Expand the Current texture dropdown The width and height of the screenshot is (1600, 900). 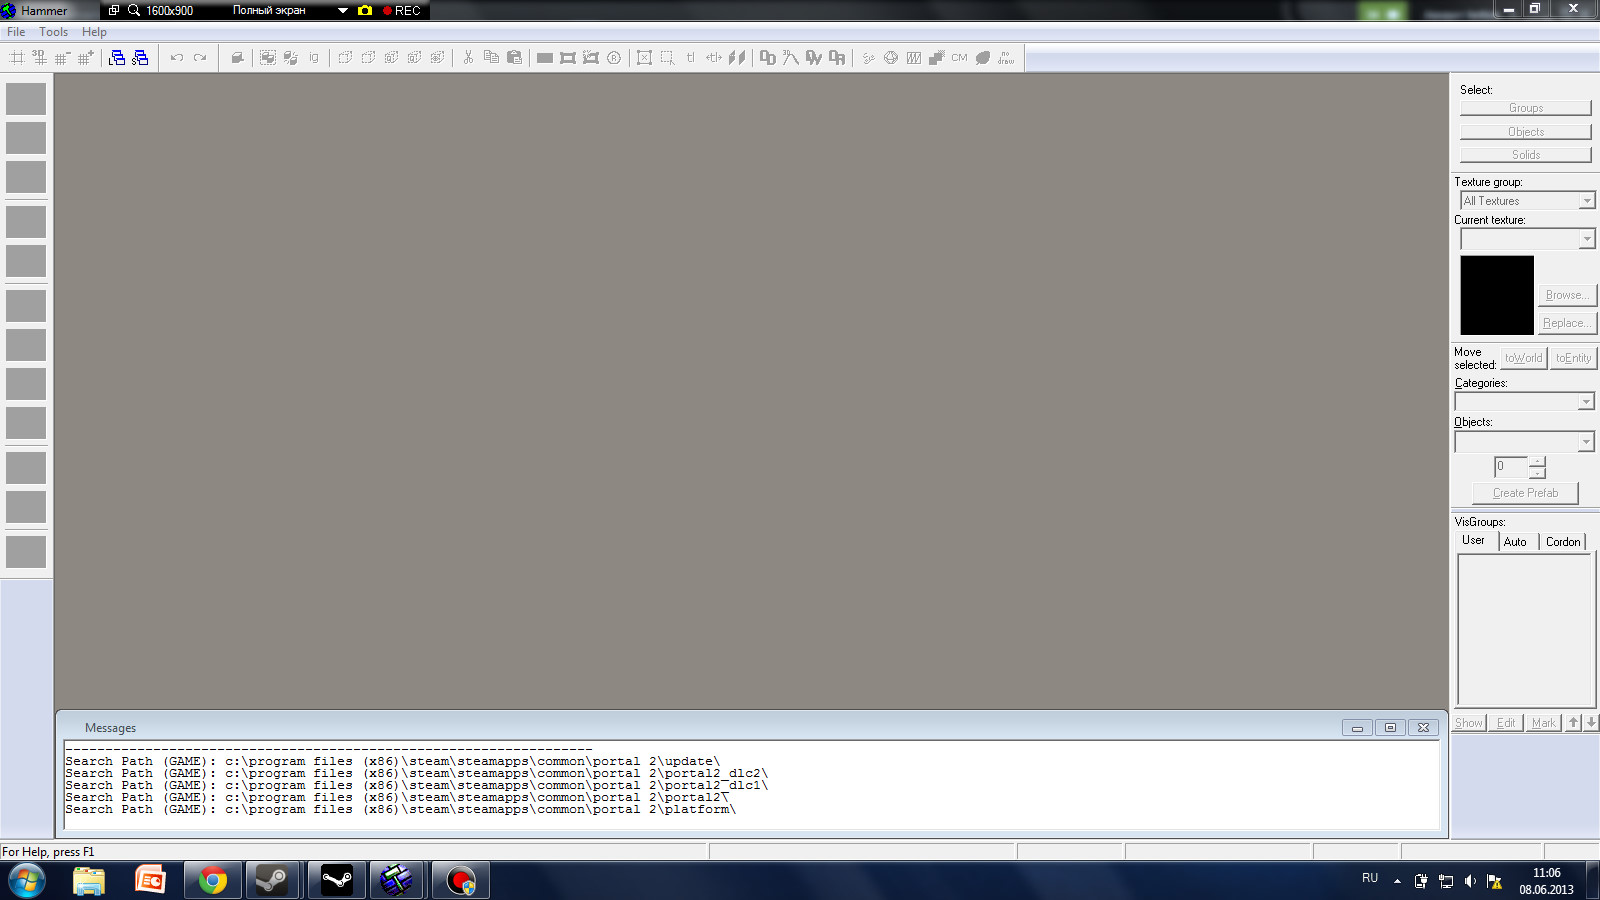coord(1587,239)
